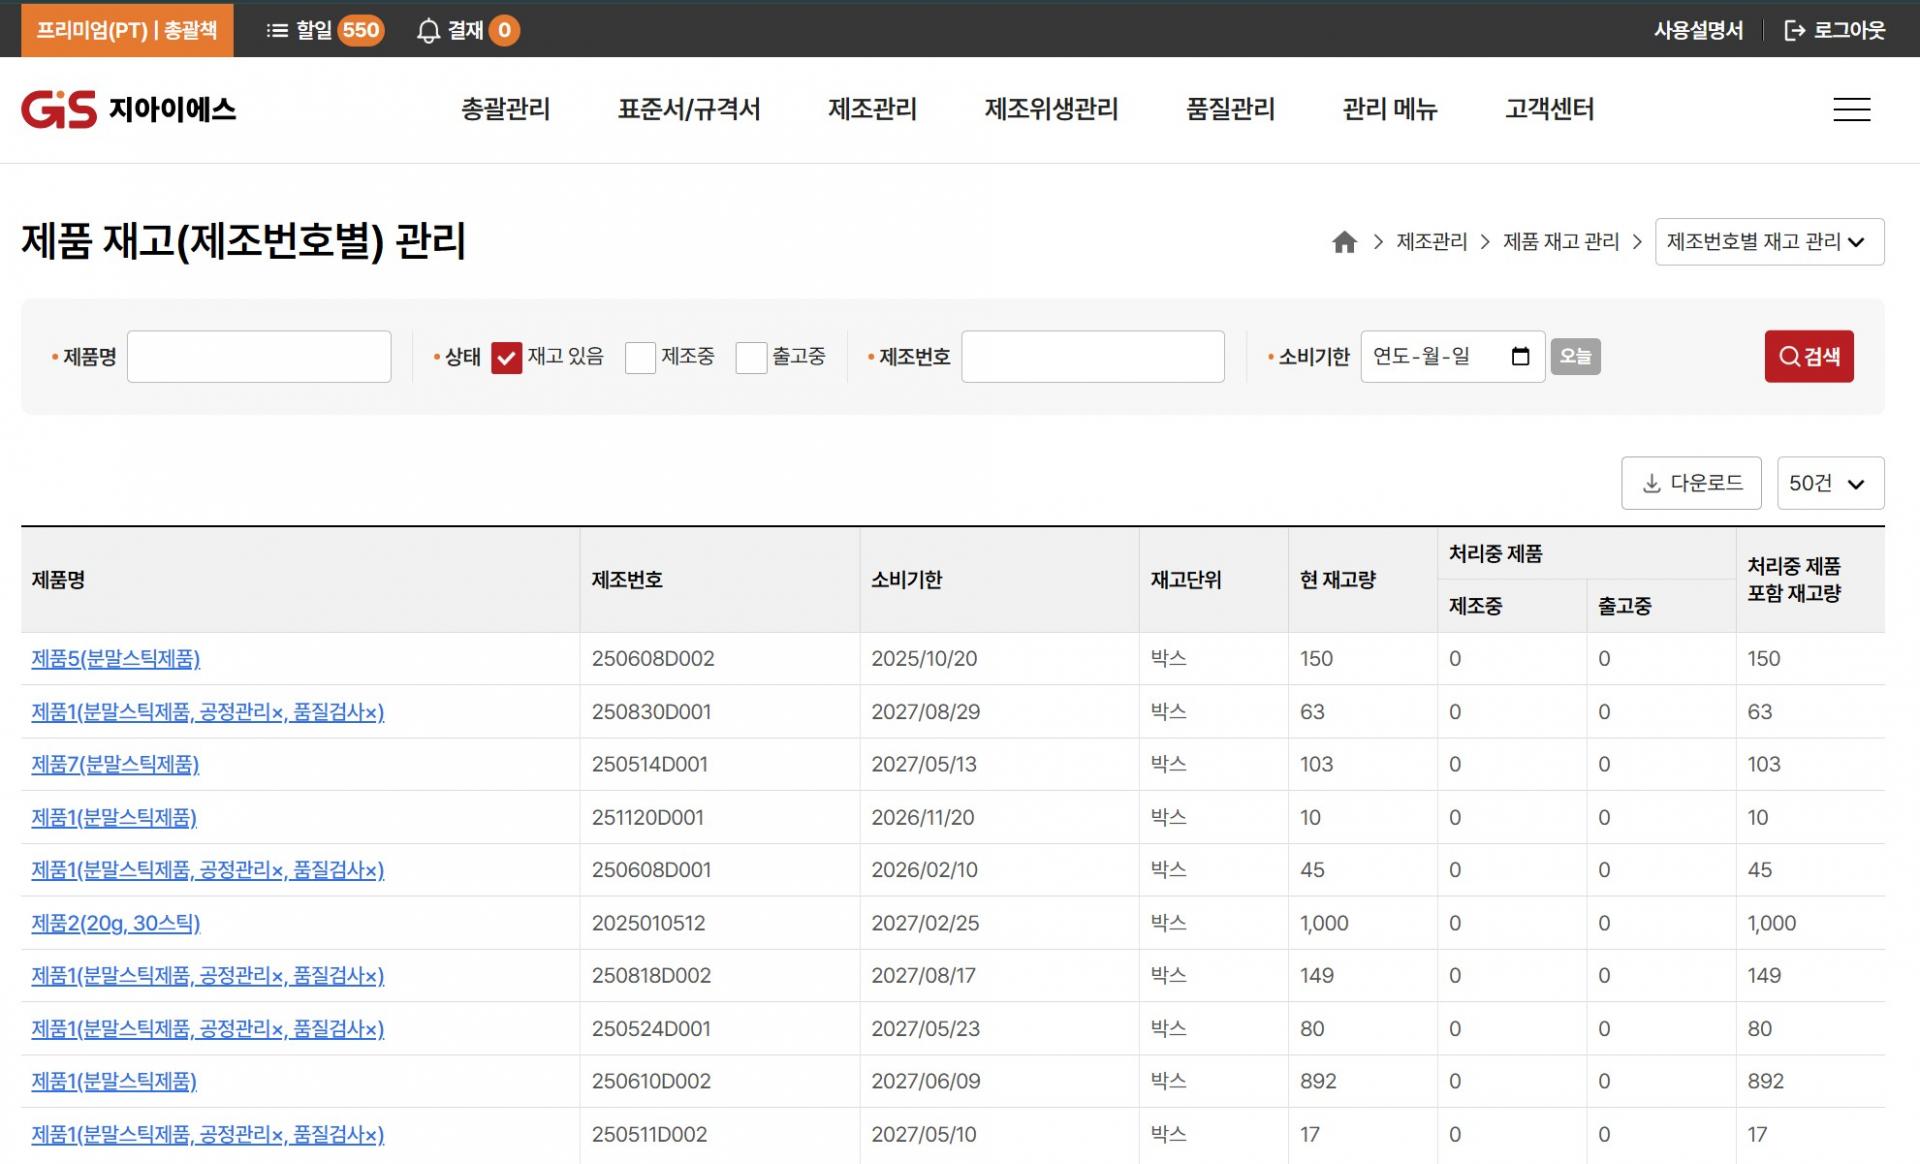The image size is (1920, 1164).
Task: Click the GIS 지아이에스 logo
Action: click(x=128, y=109)
